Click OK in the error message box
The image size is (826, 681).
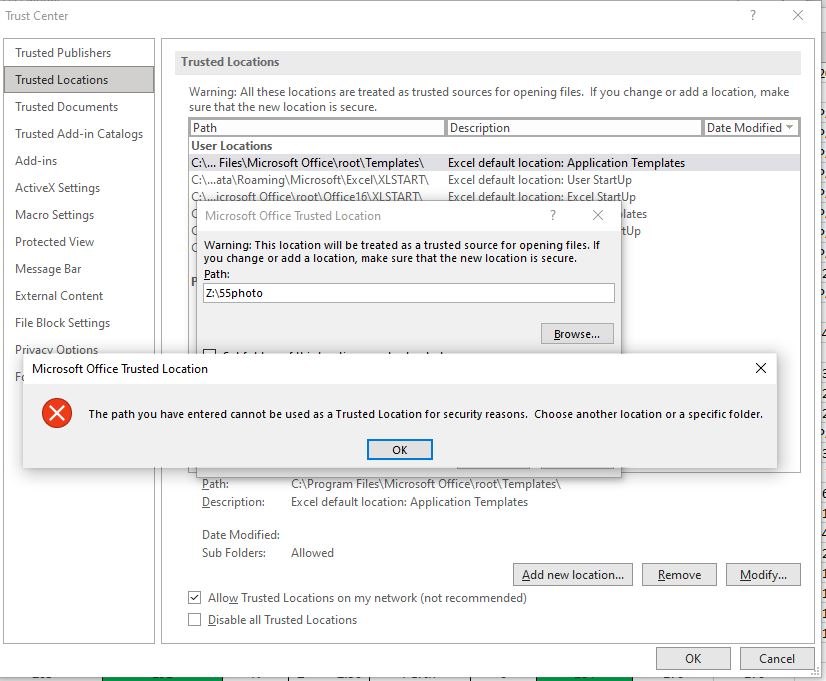[x=399, y=450]
